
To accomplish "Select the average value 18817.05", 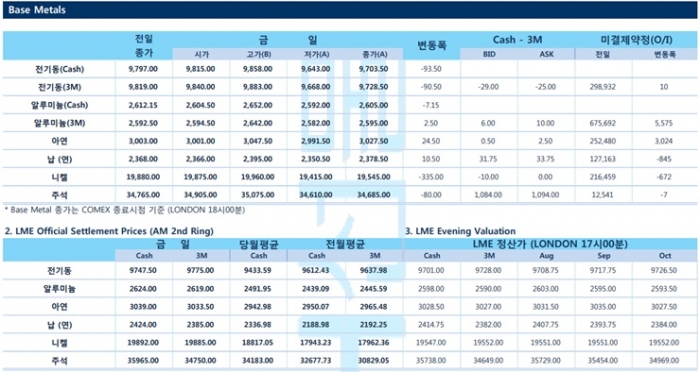I will point(258,343).
